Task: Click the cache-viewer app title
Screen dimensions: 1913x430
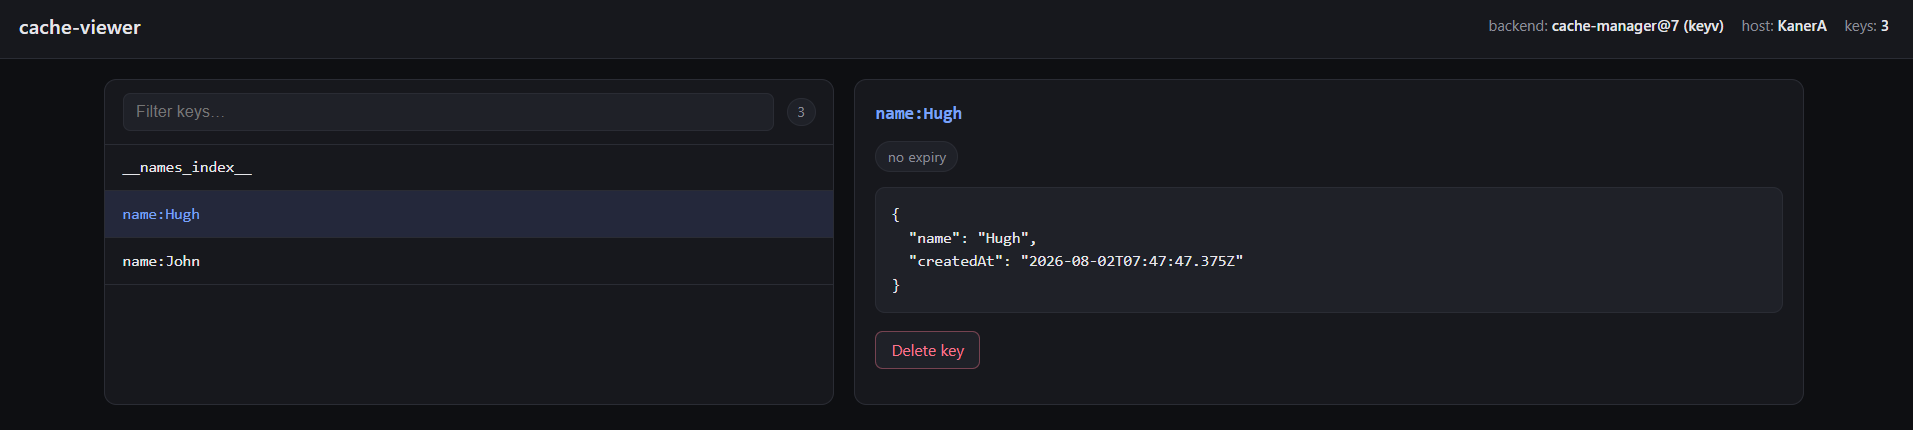Action: (x=80, y=28)
